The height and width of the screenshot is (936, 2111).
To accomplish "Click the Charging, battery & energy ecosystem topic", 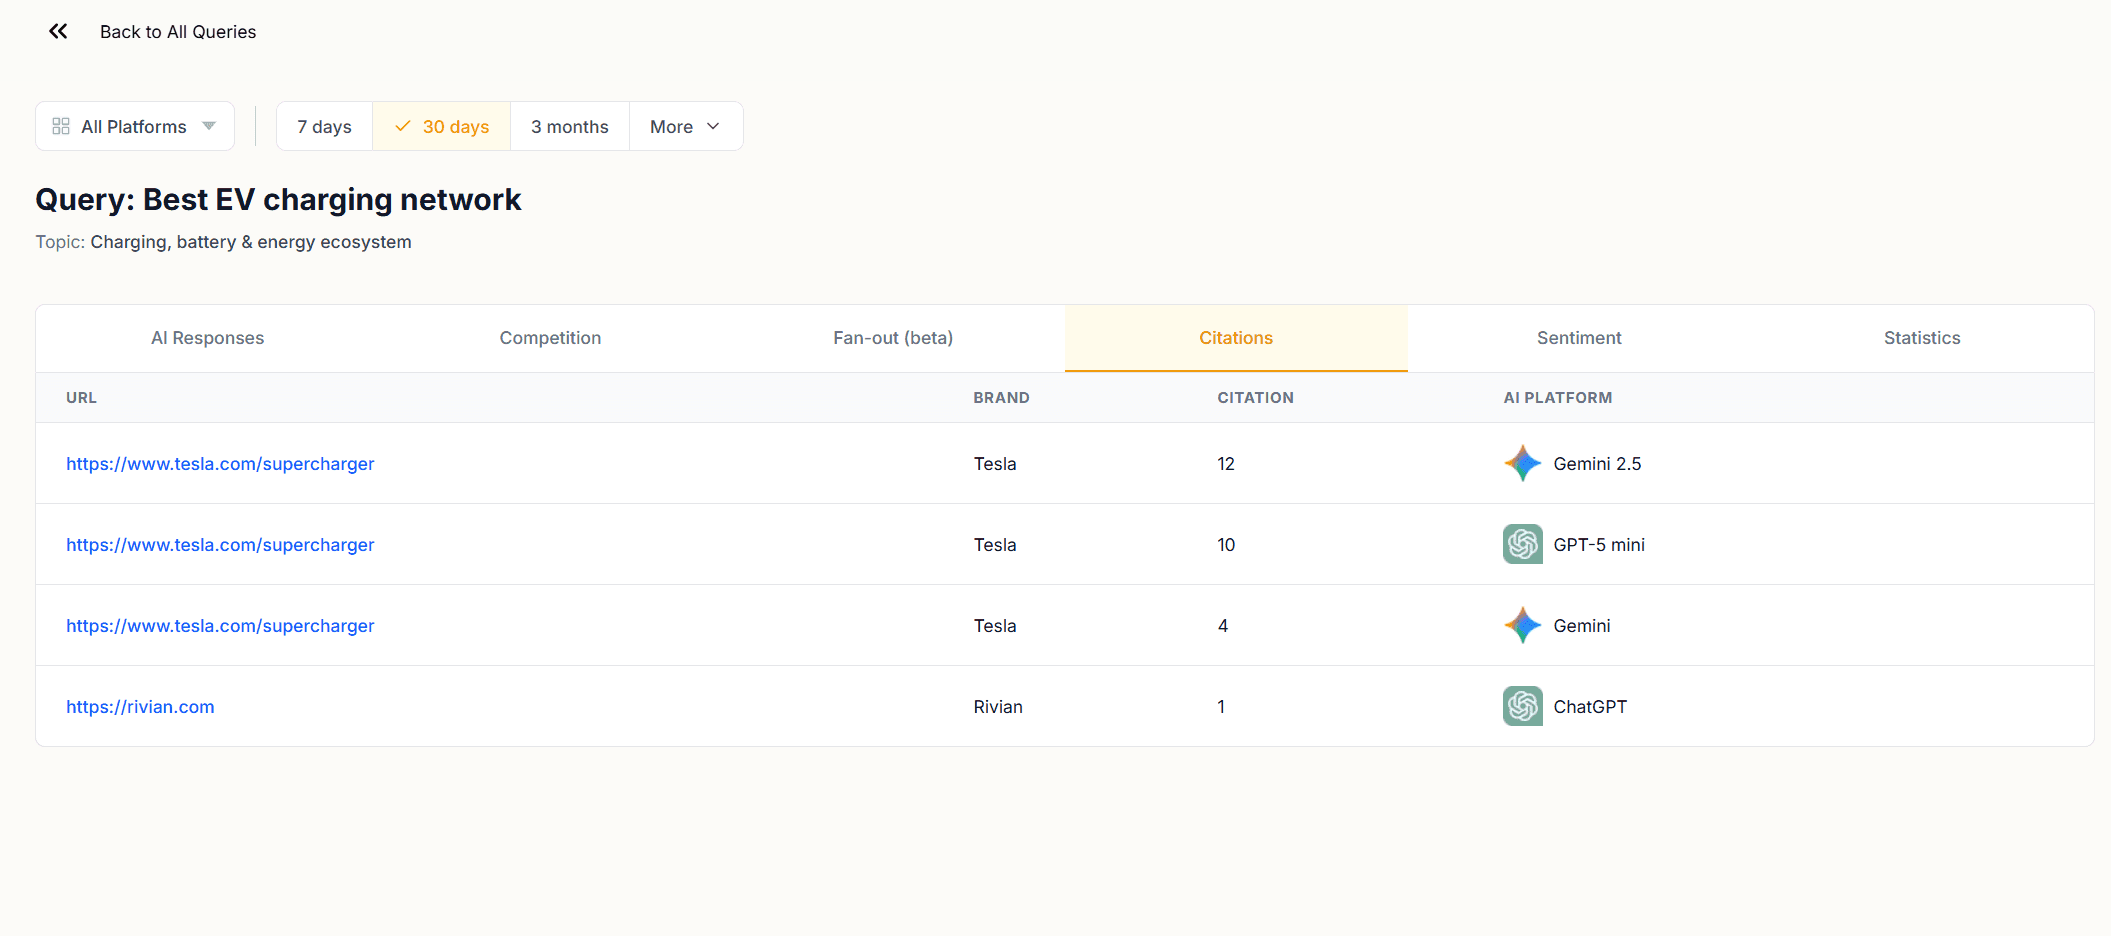I will pyautogui.click(x=251, y=242).
